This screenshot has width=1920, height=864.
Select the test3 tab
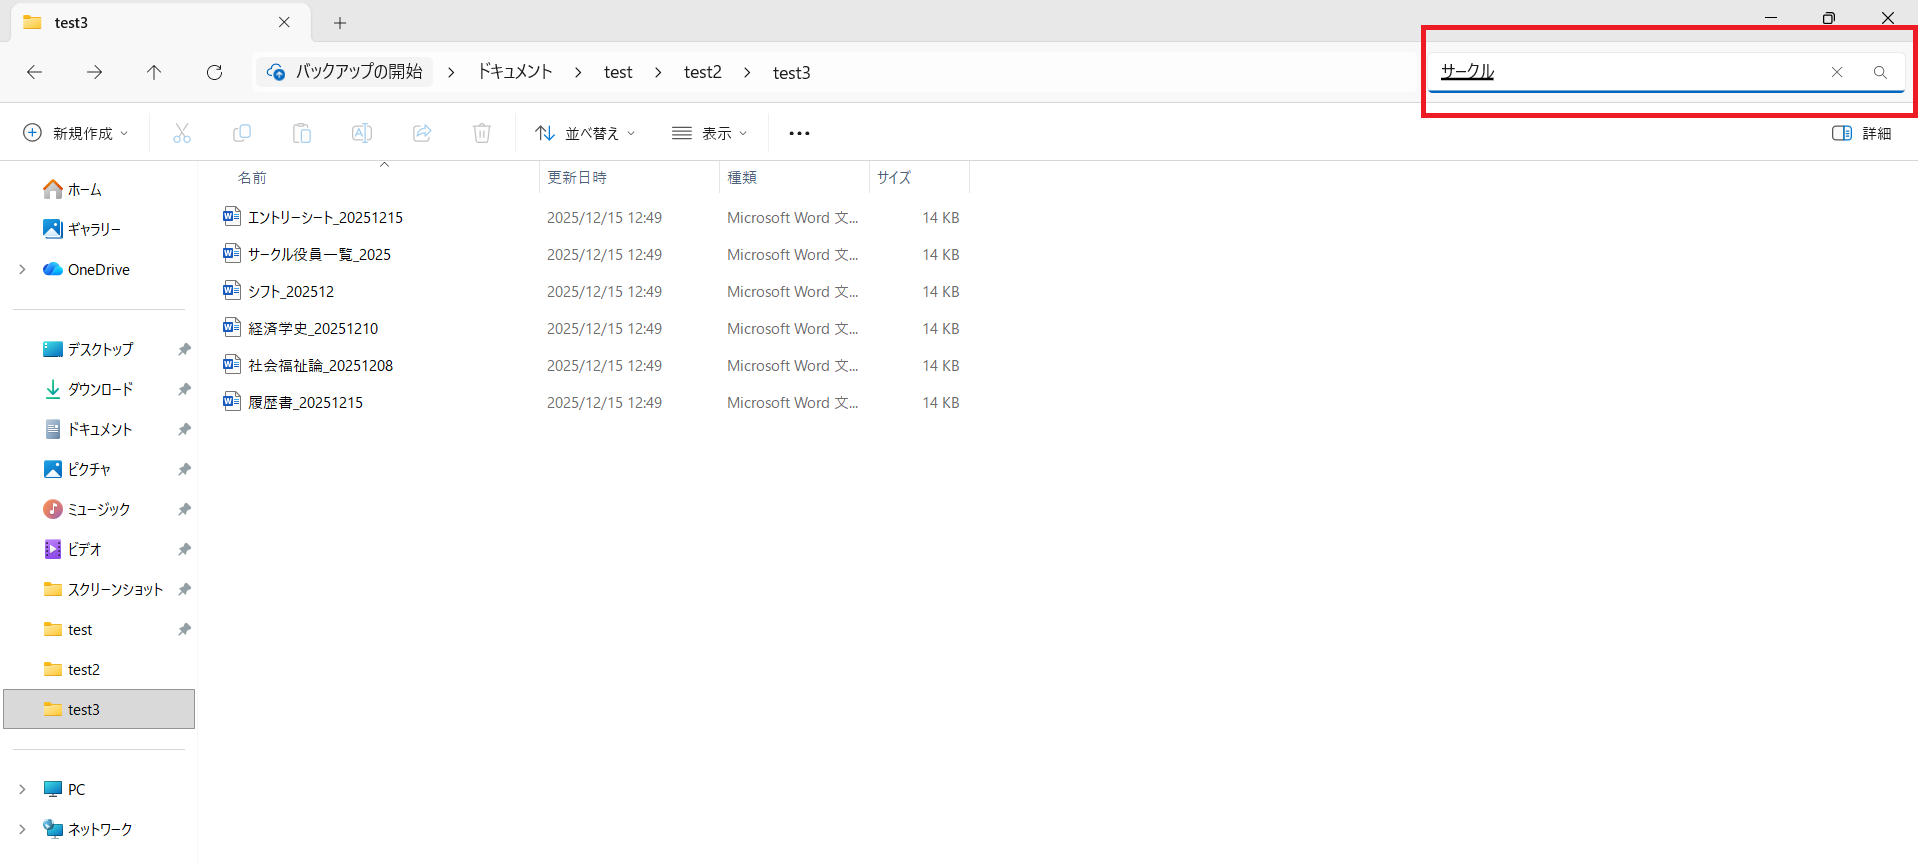point(160,22)
